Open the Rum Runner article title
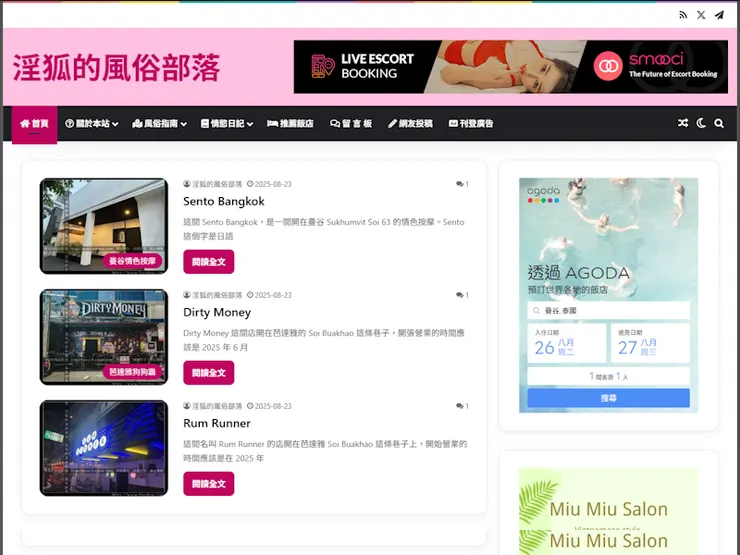Image resolution: width=740 pixels, height=555 pixels. point(217,423)
